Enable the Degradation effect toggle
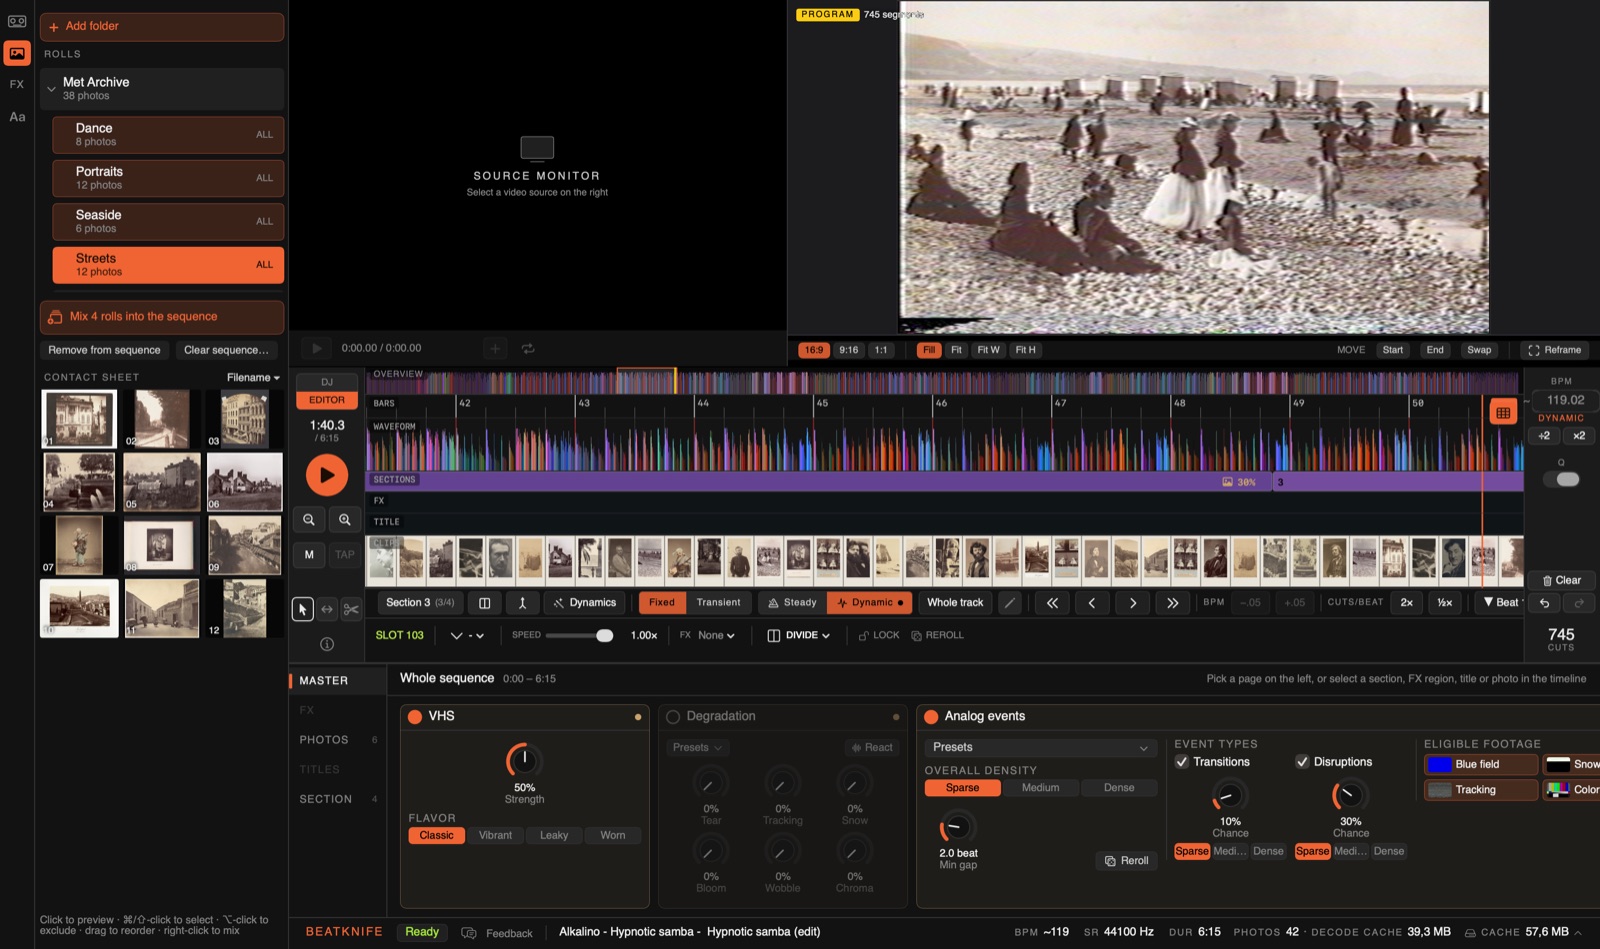The width and height of the screenshot is (1600, 949). [673, 717]
